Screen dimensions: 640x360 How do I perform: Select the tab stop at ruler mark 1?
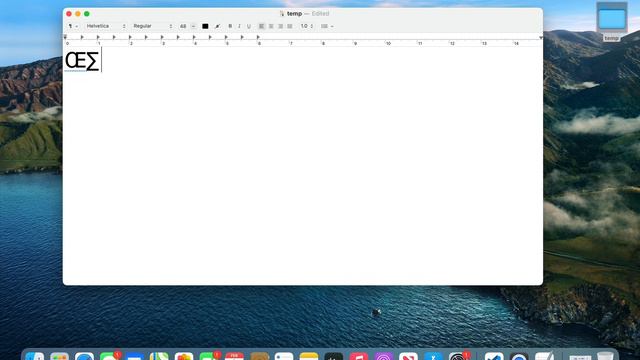pos(98,37)
